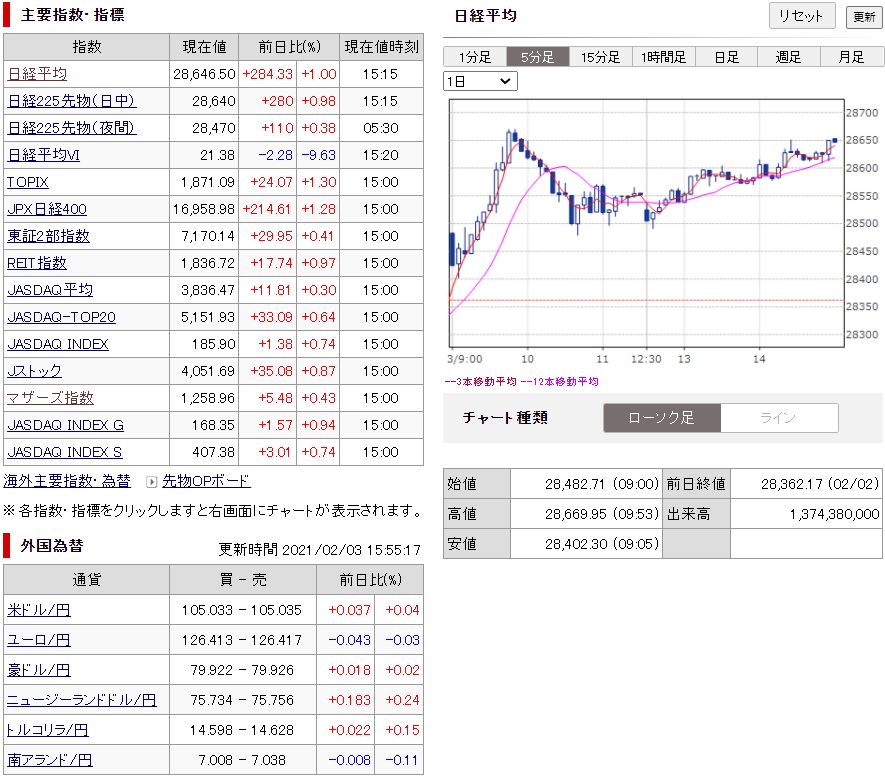Switch chart to 月足 tab
885x777 pixels.
[851, 57]
